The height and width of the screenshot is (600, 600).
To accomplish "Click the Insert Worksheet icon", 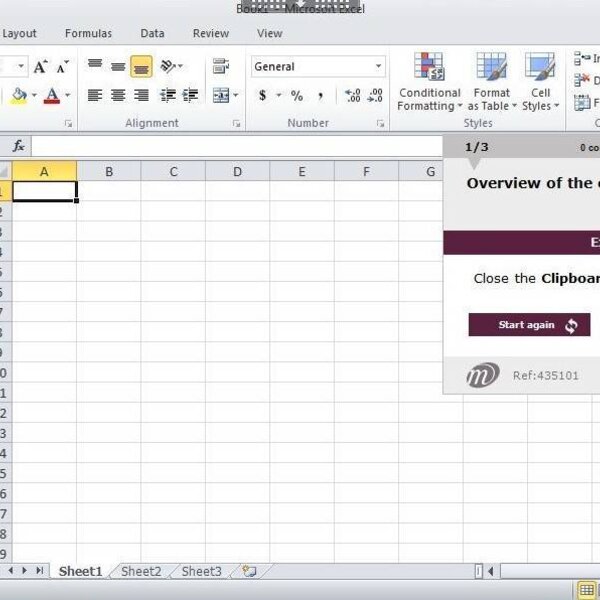I will point(249,571).
